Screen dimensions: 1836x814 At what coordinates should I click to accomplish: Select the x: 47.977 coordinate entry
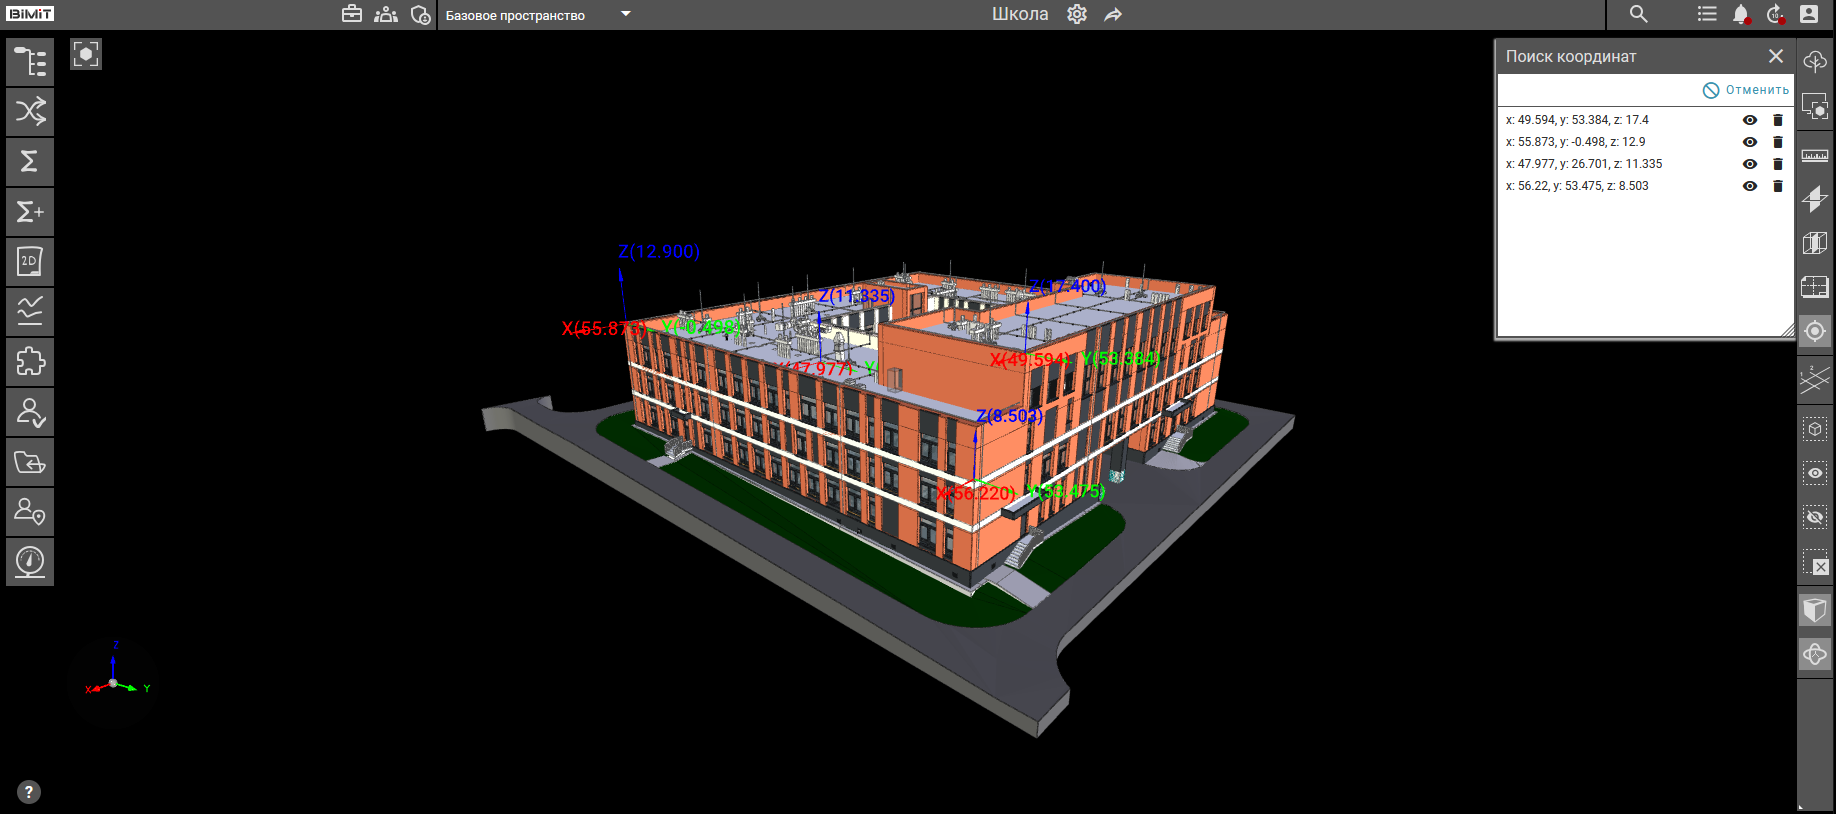coord(1583,164)
